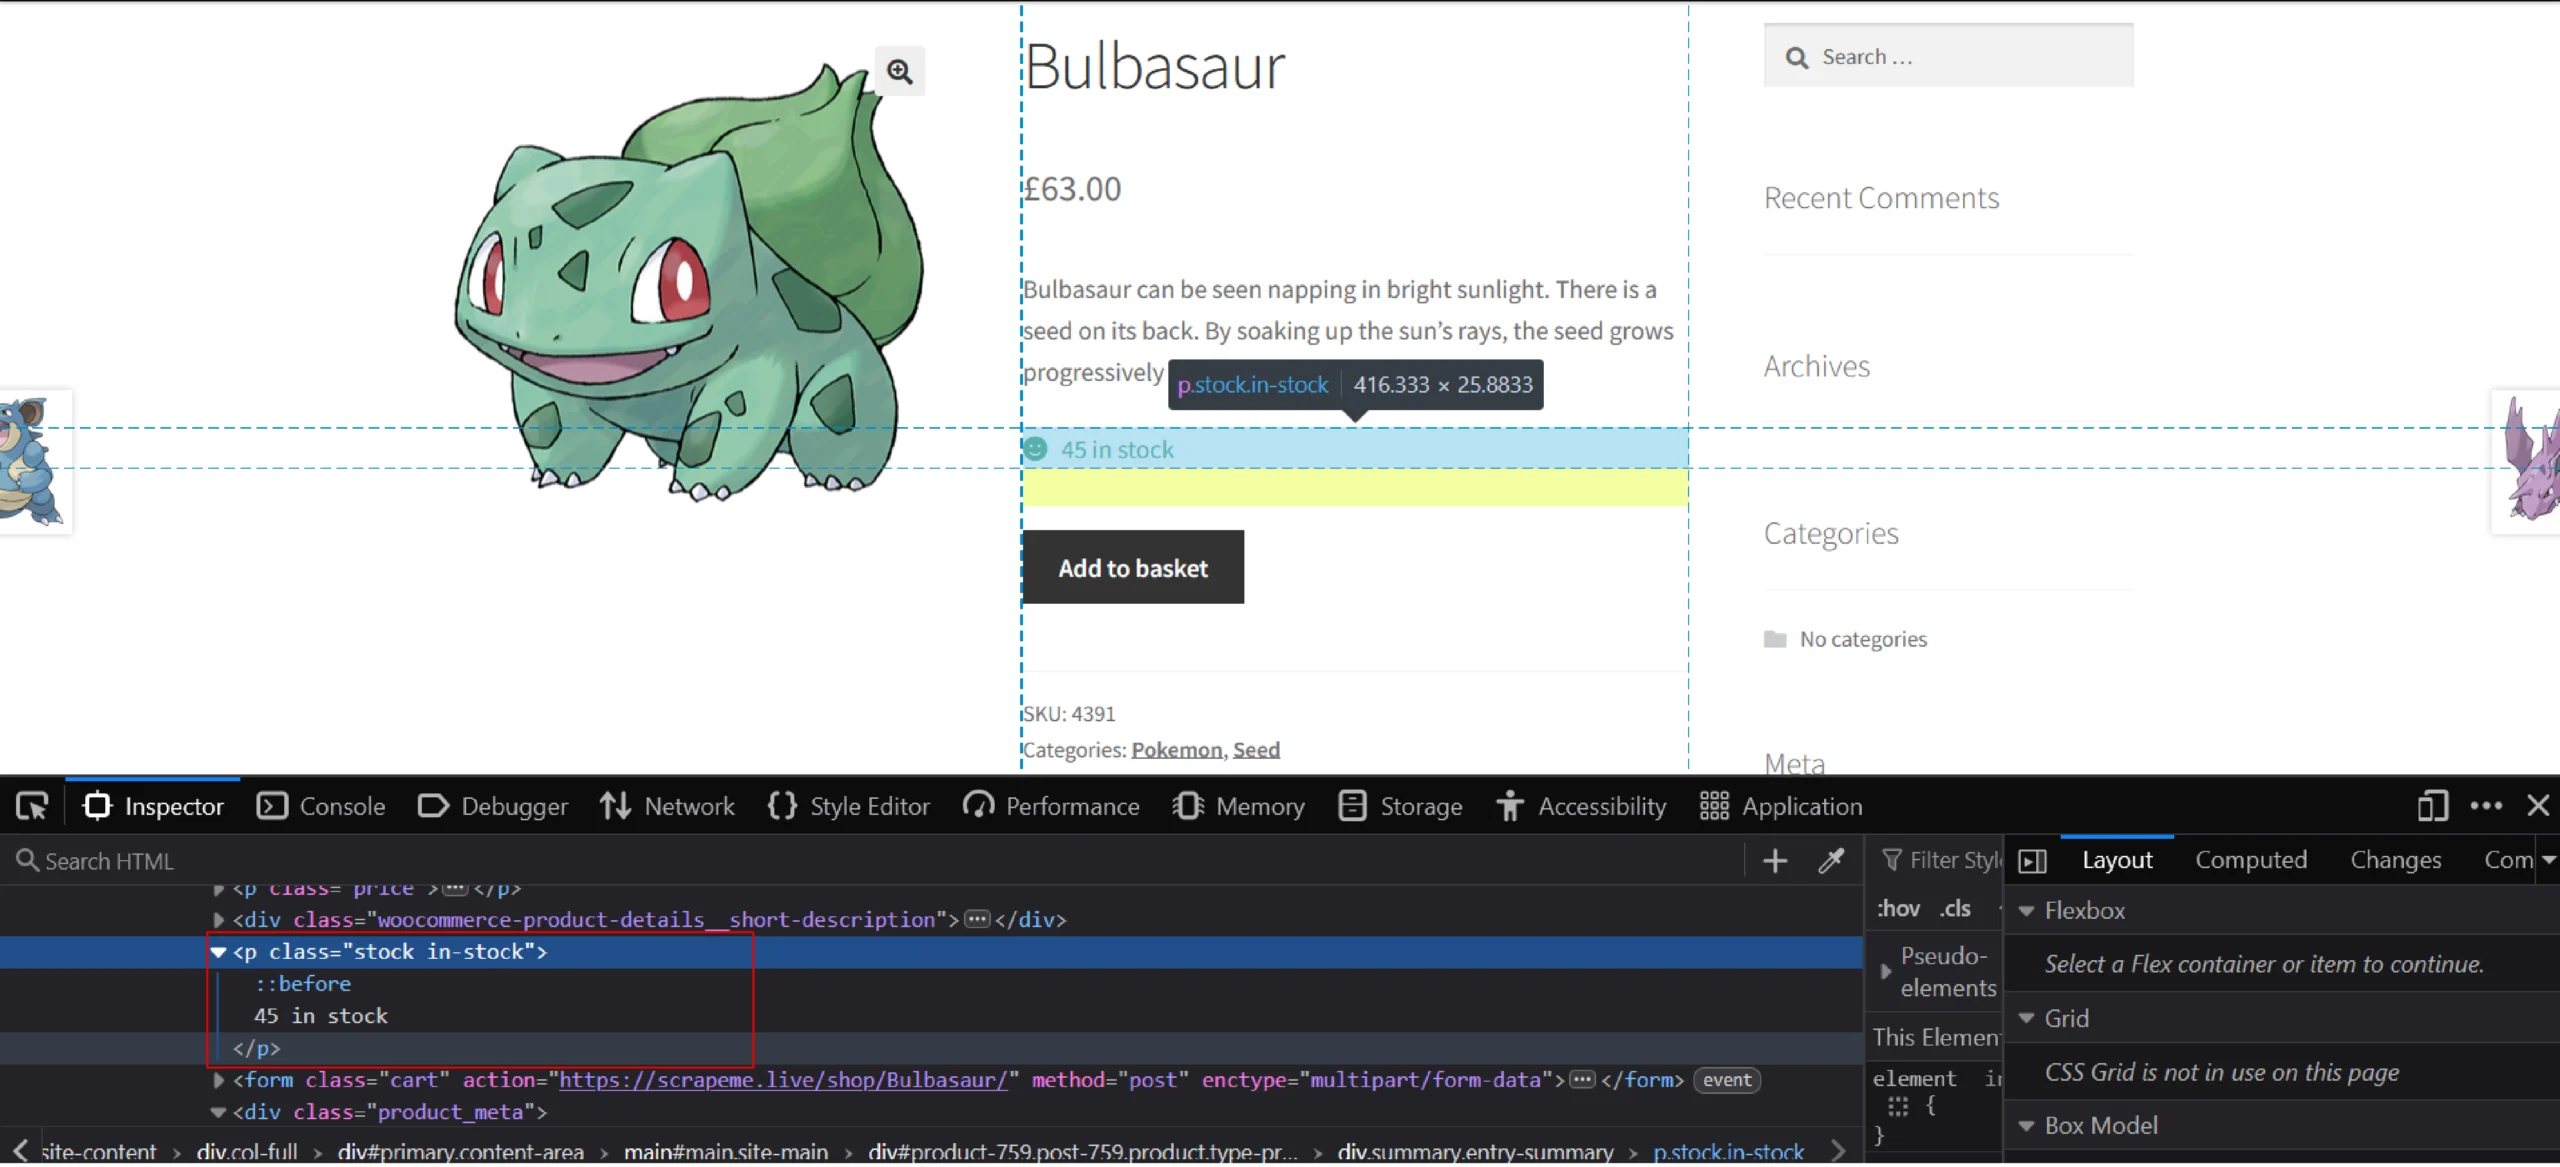The height and width of the screenshot is (1167, 2560).
Task: Select the Layout sidebar tab
Action: coord(2117,860)
